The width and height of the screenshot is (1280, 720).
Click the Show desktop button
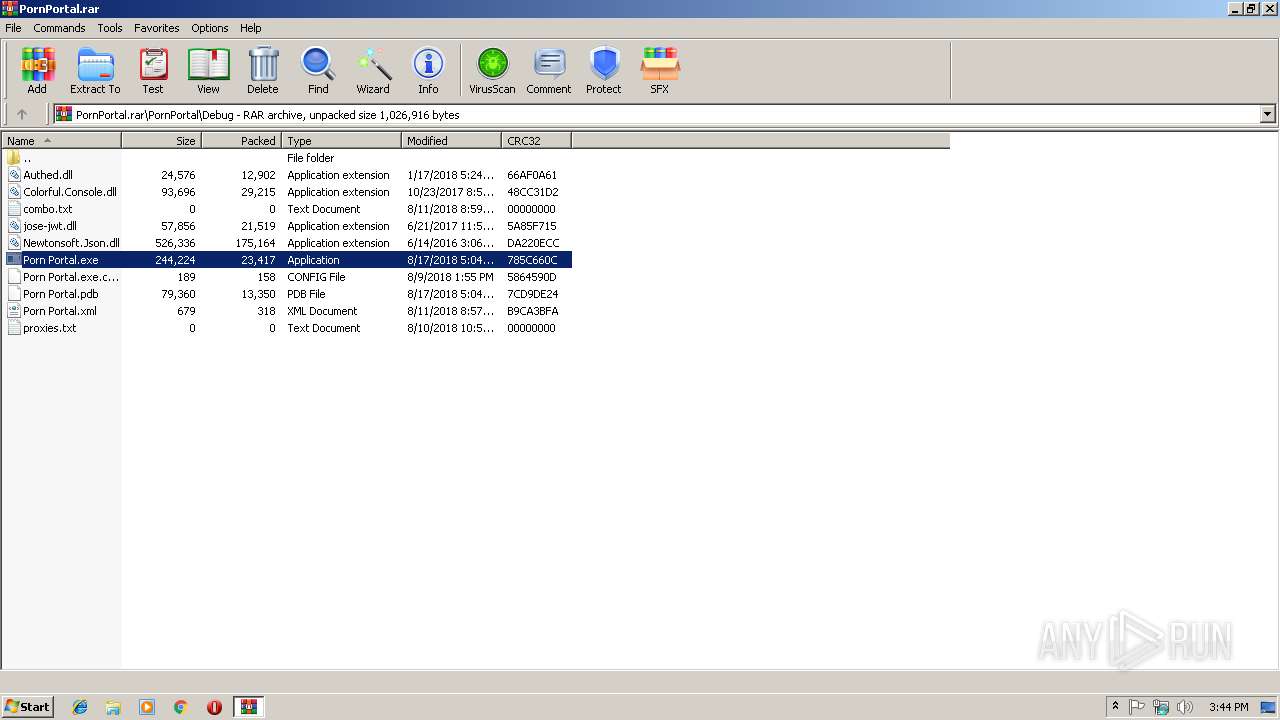point(1268,707)
